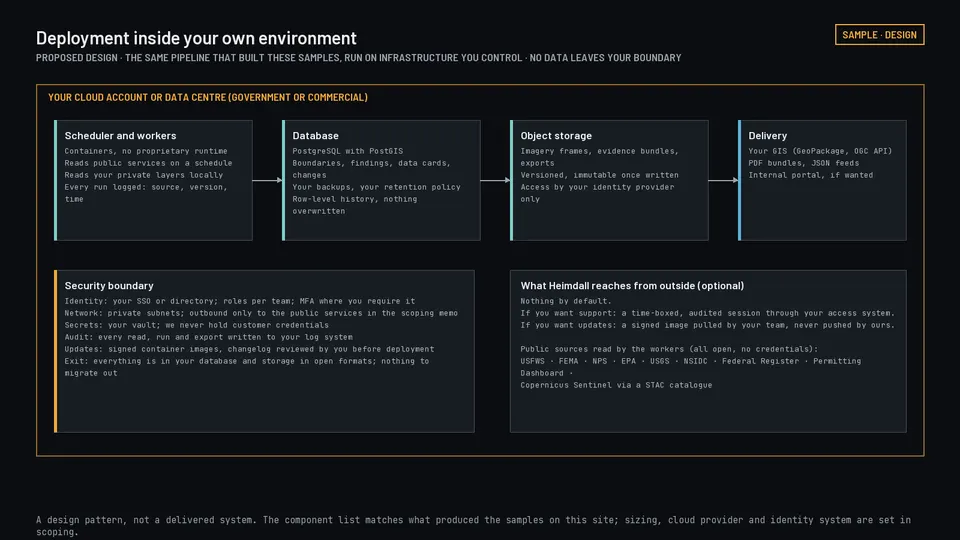Click 'Containers, no proprietary runtime' line
The height and width of the screenshot is (540, 960).
tap(146, 151)
